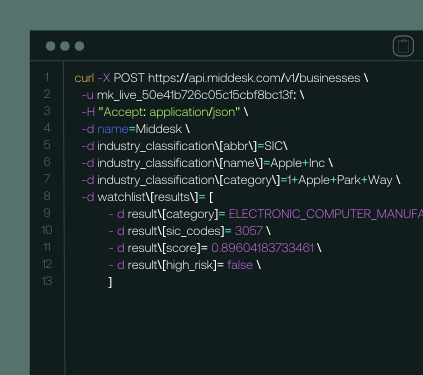Click the '-H' flag on line 3
Viewport: 423px width, 375px height.
point(88,112)
